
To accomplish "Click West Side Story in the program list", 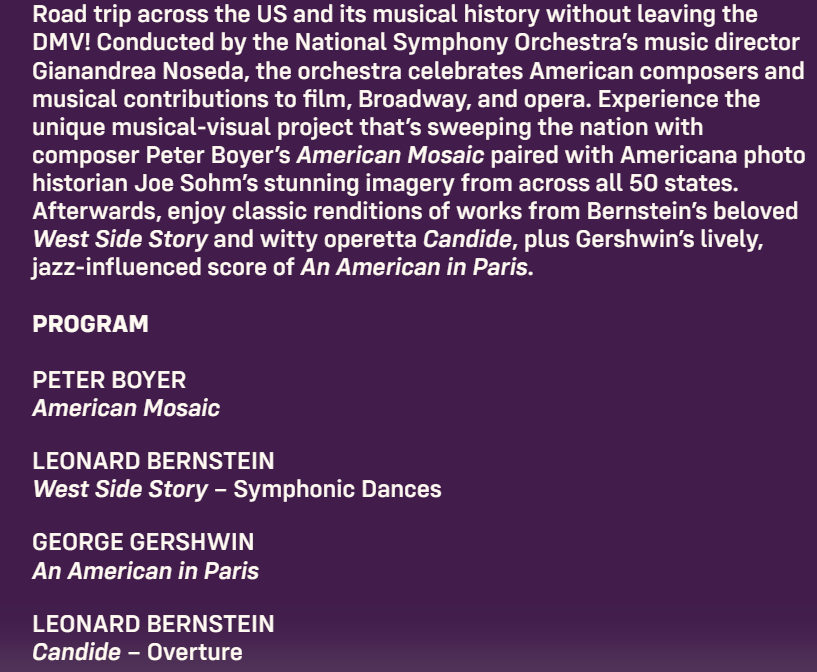I will point(120,489).
